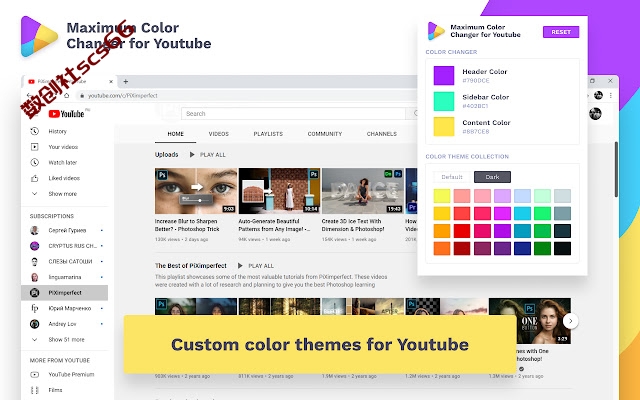
Task: Open Auto-Generate Beautiful Patterns video thumbnail
Action: pyautogui.click(x=279, y=191)
